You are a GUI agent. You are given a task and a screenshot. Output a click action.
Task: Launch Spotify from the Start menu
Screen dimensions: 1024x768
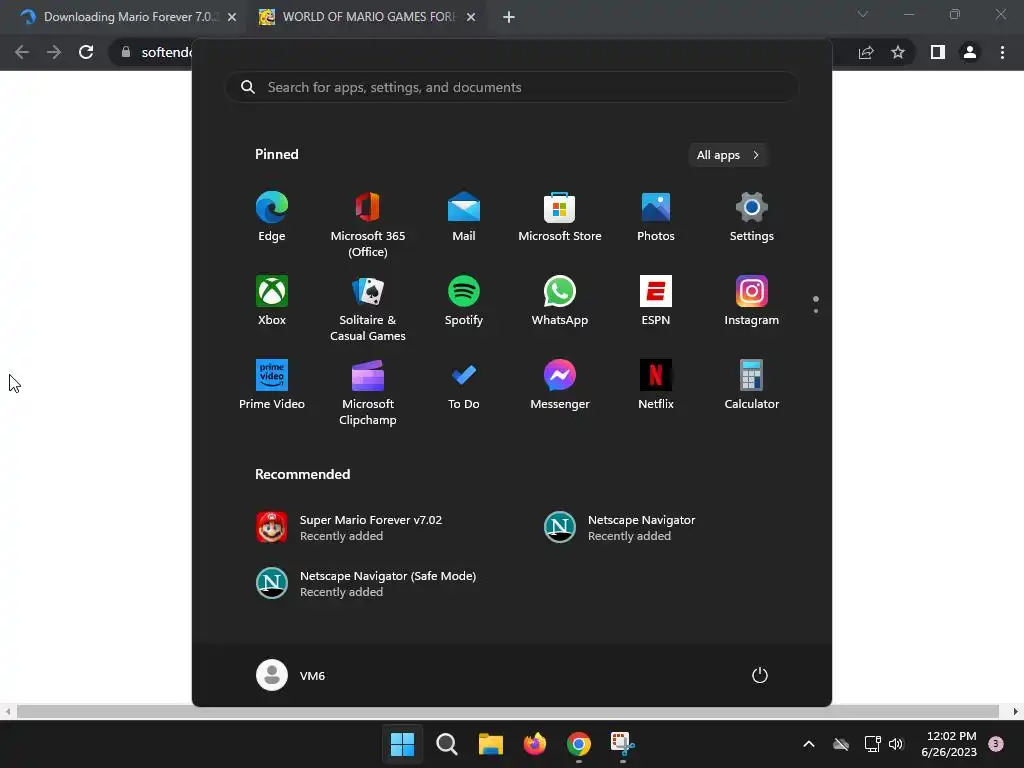pos(464,300)
